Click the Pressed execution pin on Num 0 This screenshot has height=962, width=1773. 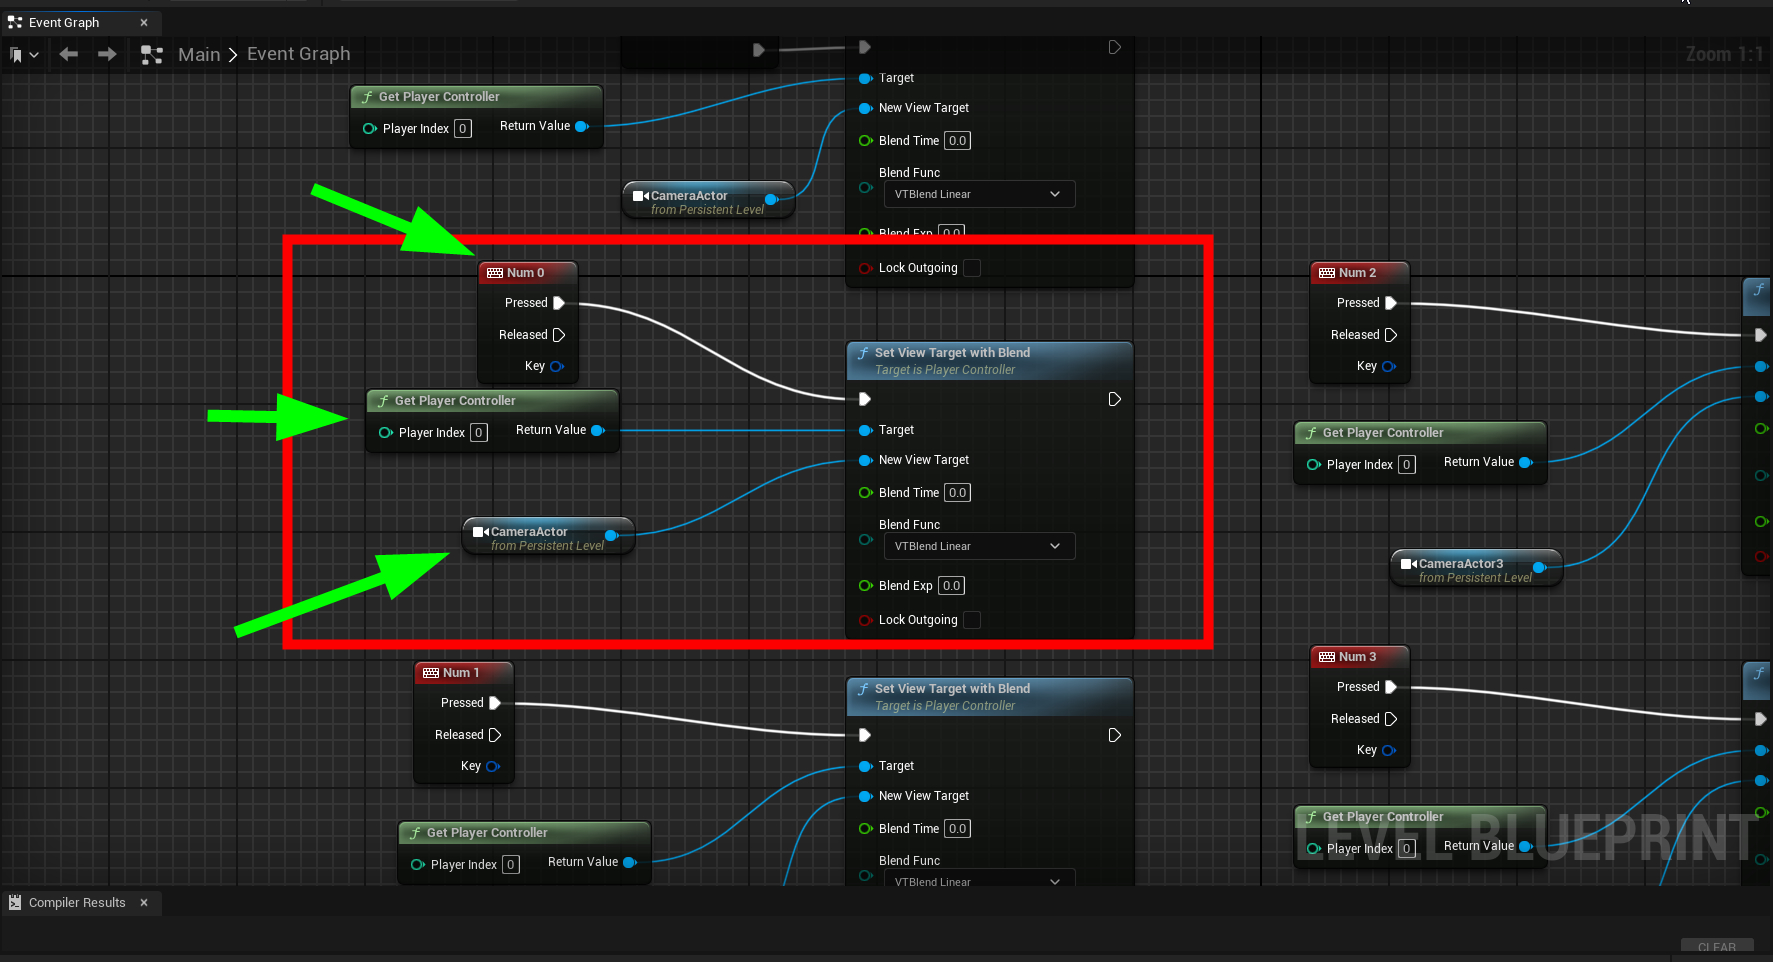[x=559, y=303]
